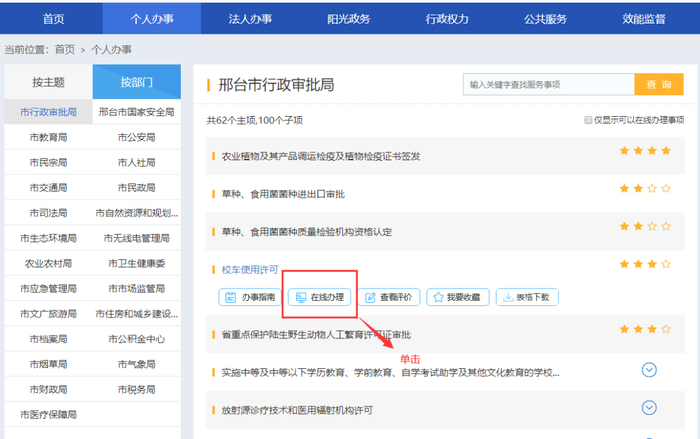Screen dimensions: 700x439
Task: Open 市财政局 department
Action: click(48, 389)
